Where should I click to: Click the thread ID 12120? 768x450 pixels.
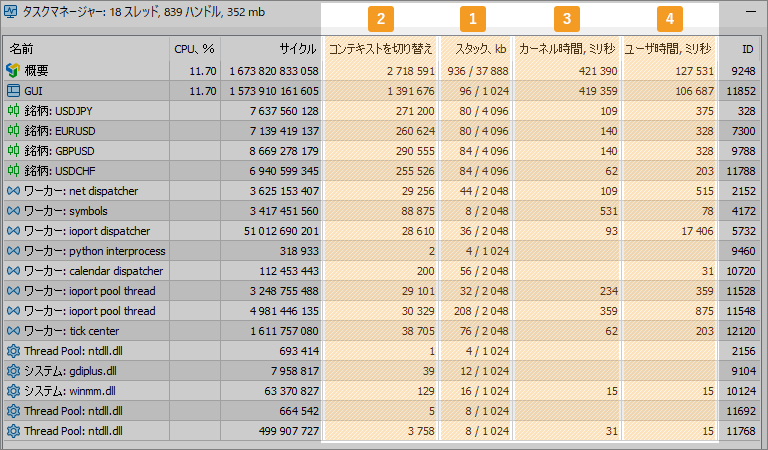click(741, 331)
